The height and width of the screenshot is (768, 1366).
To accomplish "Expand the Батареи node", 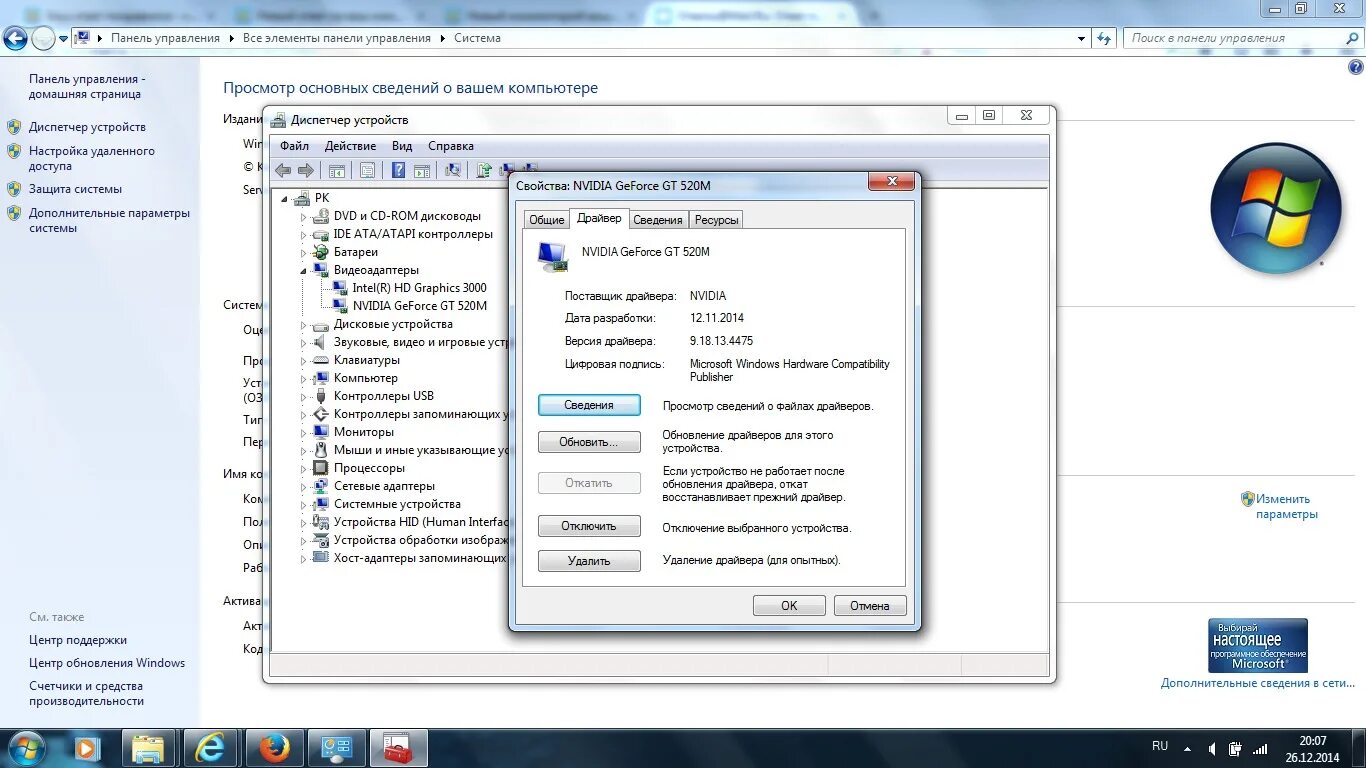I will pyautogui.click(x=304, y=252).
